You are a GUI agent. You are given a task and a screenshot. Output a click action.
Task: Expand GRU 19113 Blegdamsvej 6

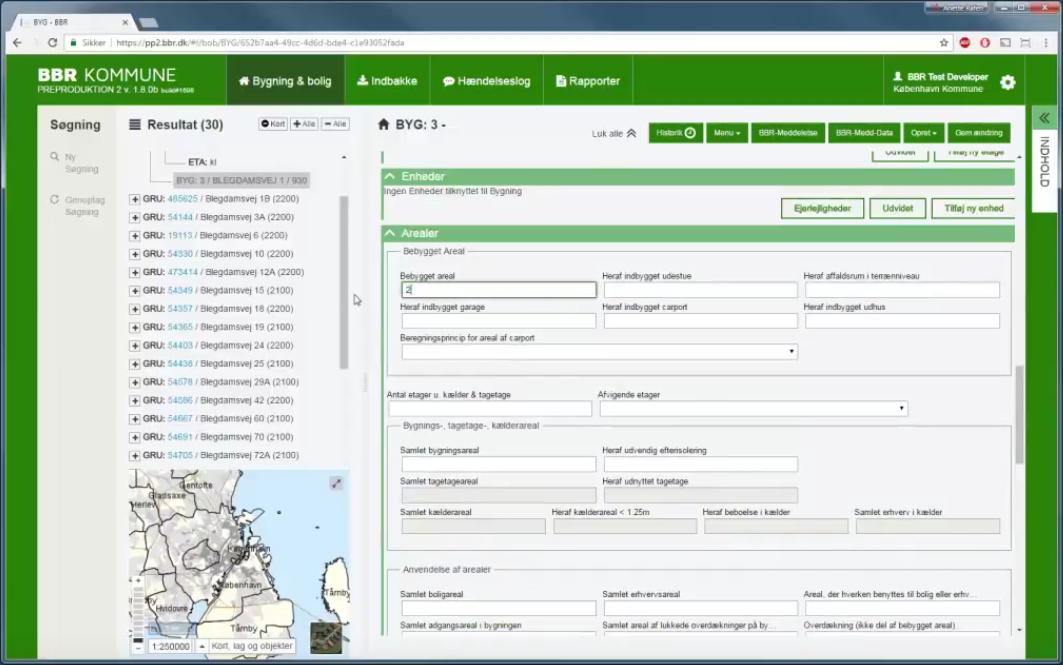pos(134,236)
